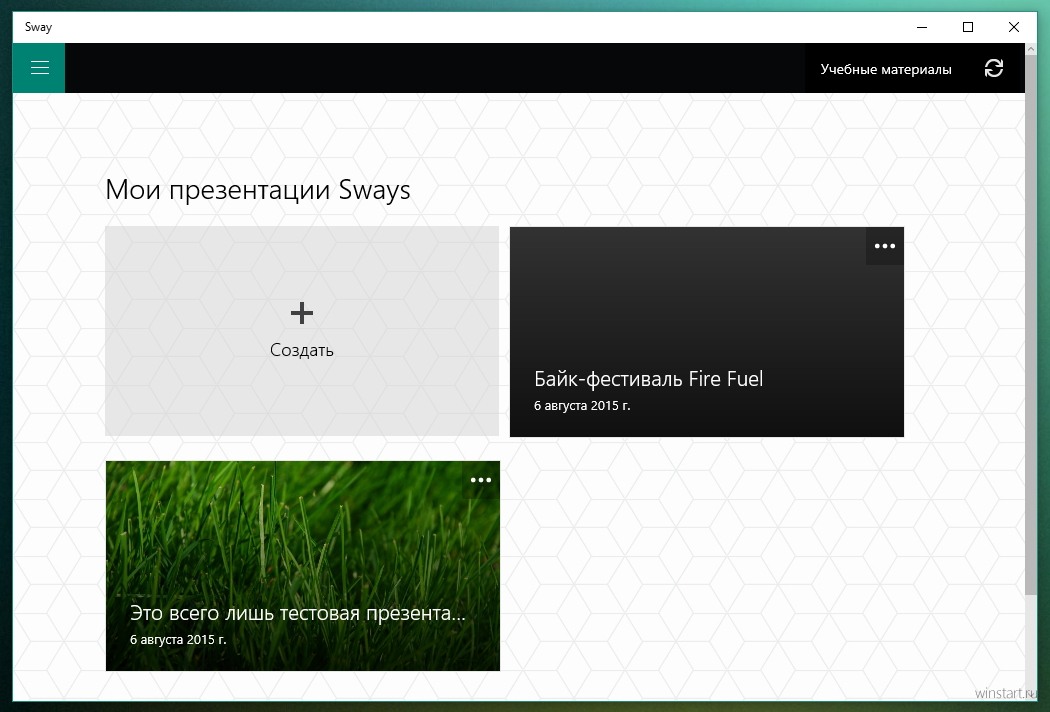This screenshot has width=1050, height=712.
Task: Click title Это всего лишь тестовая презента…
Action: coord(297,613)
